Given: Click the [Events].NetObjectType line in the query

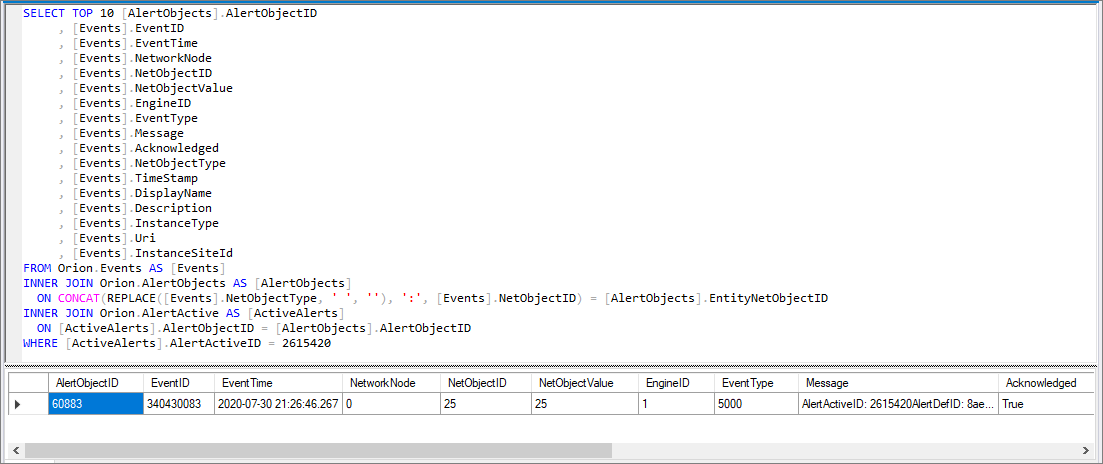Looking at the screenshot, I should pos(143,163).
